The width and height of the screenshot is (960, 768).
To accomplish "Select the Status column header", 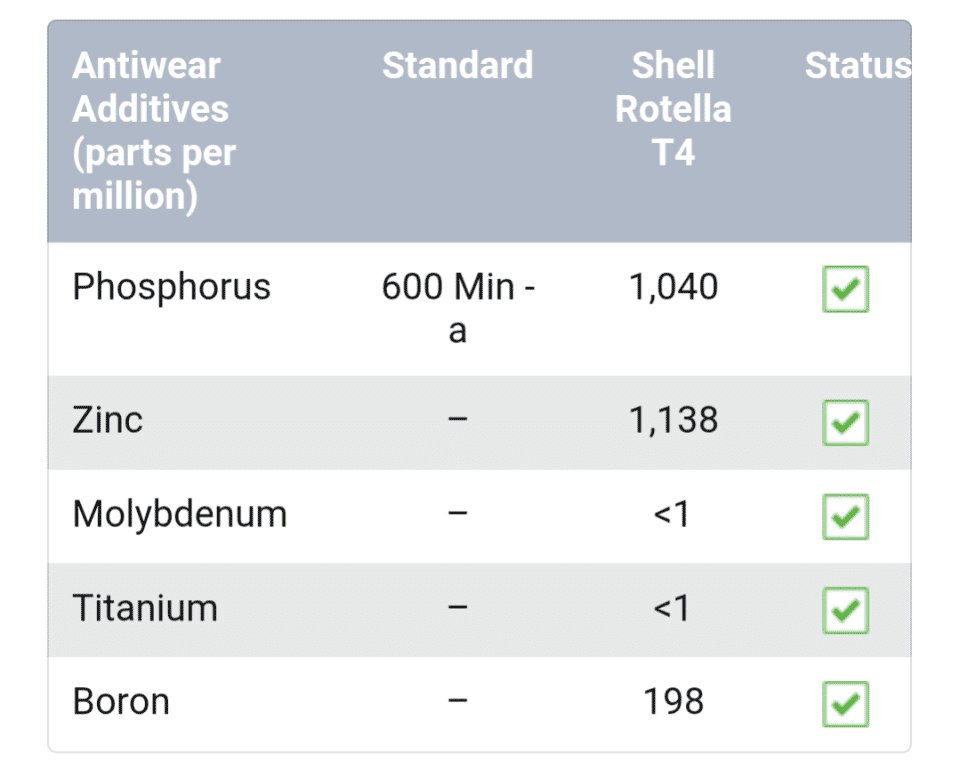I will pyautogui.click(x=857, y=66).
